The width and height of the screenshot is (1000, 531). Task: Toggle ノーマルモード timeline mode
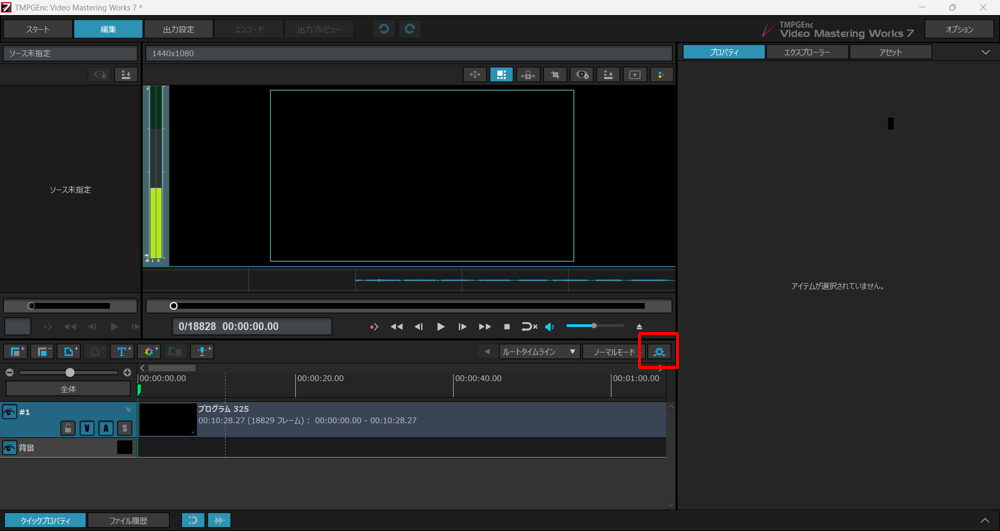[614, 352]
